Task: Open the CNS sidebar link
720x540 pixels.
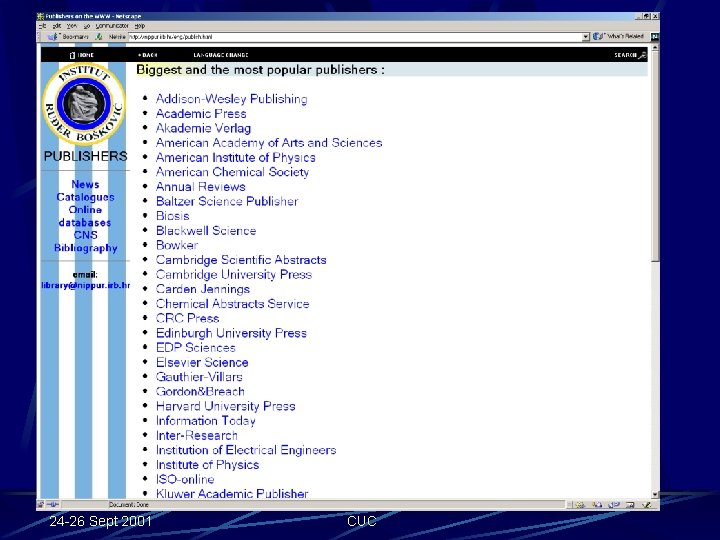Action: pyautogui.click(x=86, y=235)
